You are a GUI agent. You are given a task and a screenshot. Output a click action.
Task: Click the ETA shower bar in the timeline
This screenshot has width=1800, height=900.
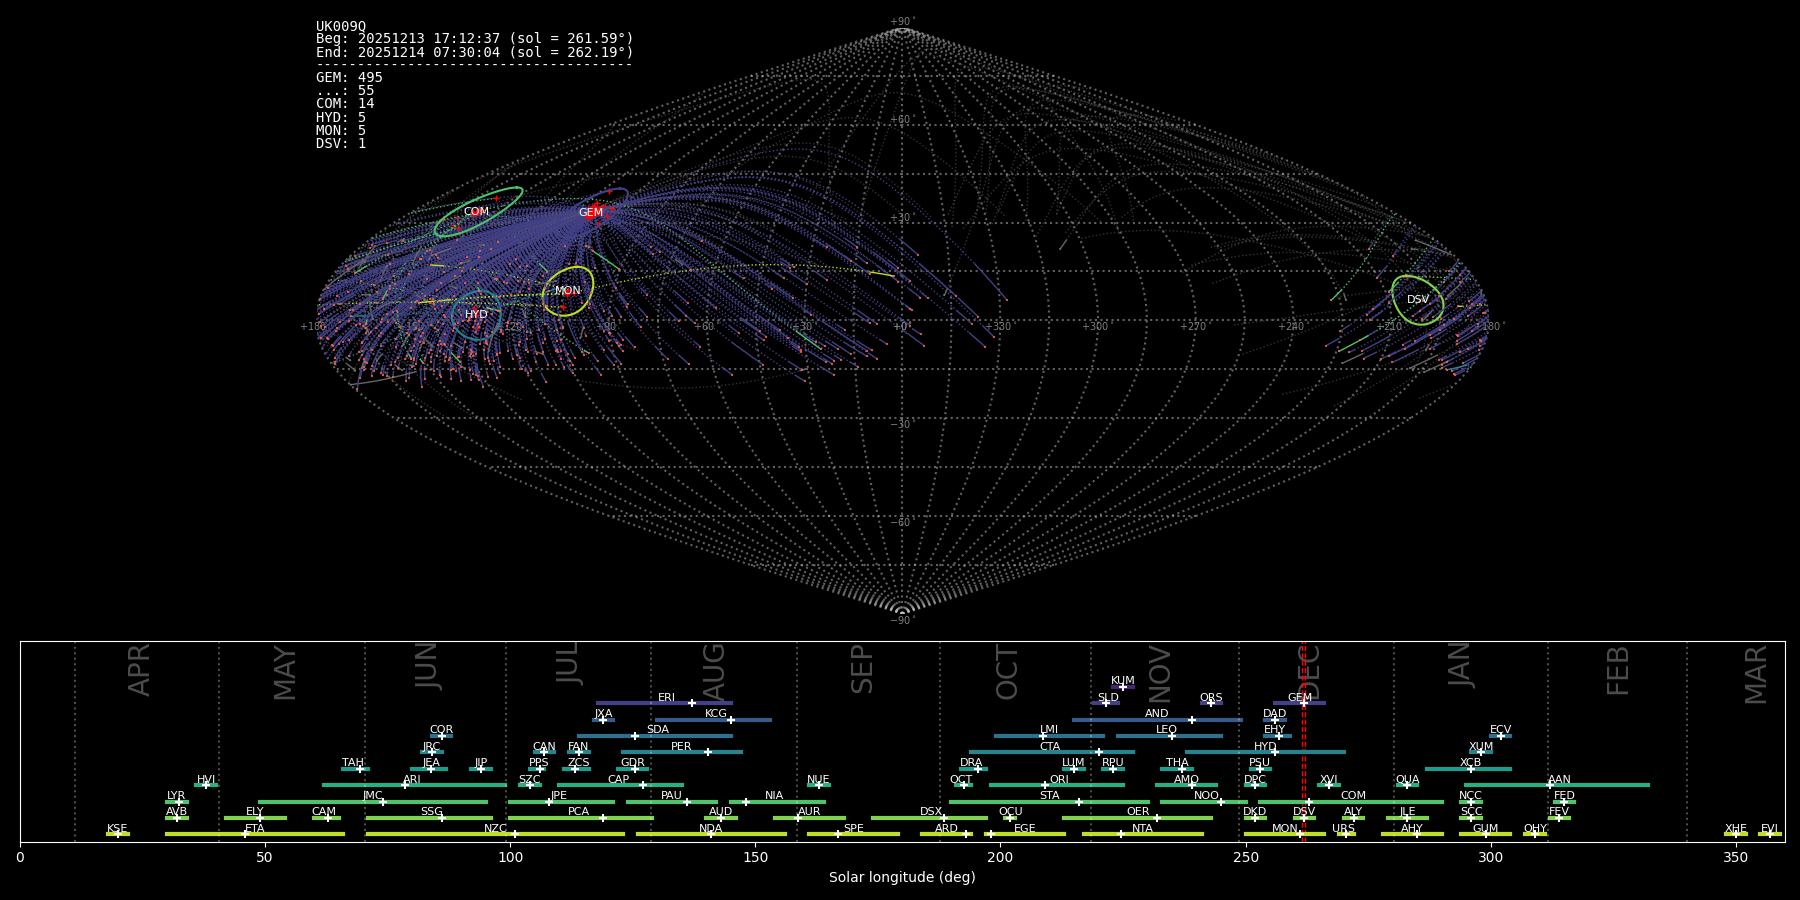(x=255, y=834)
